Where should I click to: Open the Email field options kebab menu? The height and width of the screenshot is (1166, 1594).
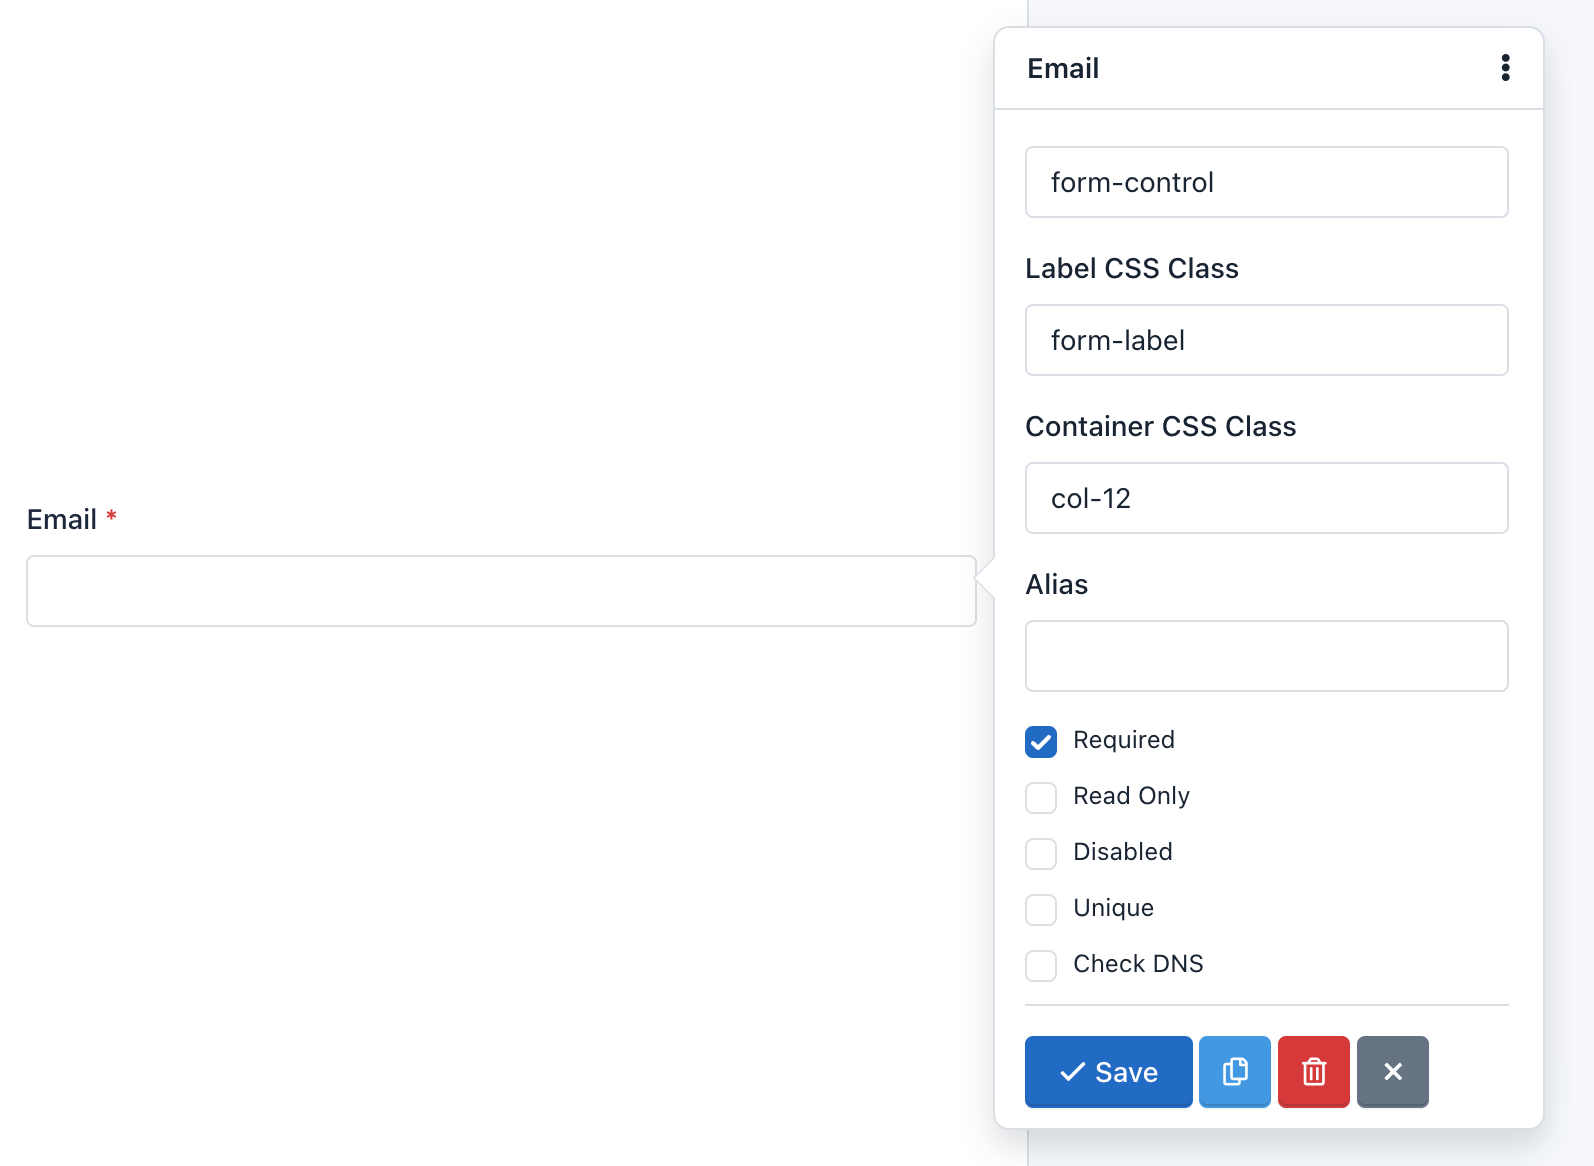click(x=1505, y=67)
